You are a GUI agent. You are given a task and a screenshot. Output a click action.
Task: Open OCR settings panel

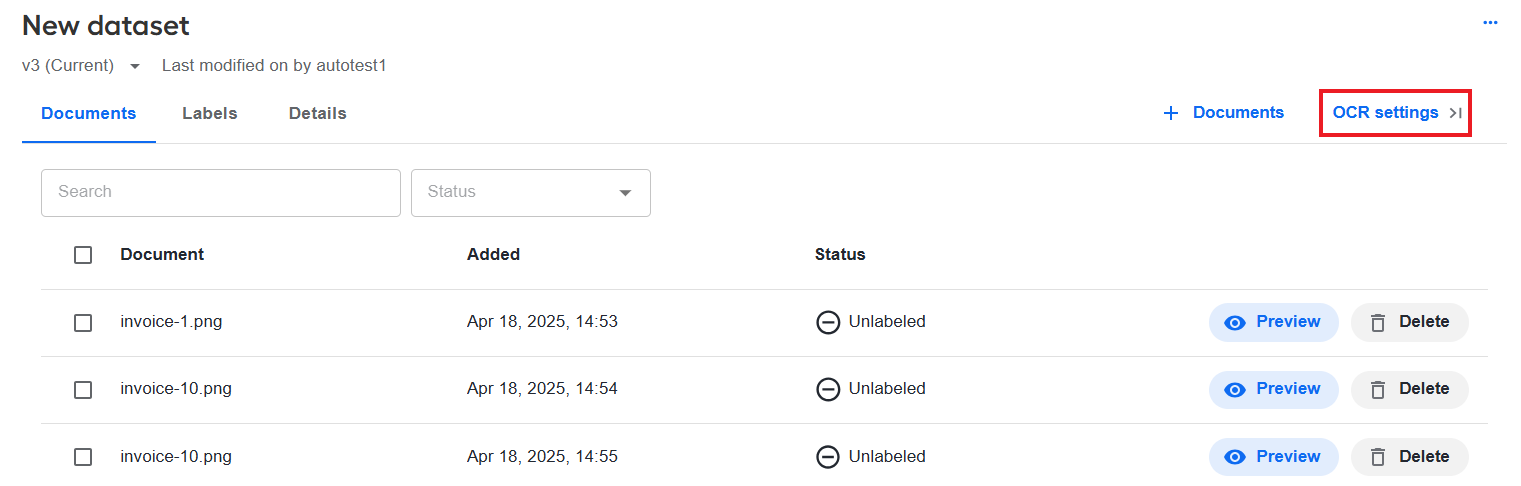pyautogui.click(x=1385, y=113)
